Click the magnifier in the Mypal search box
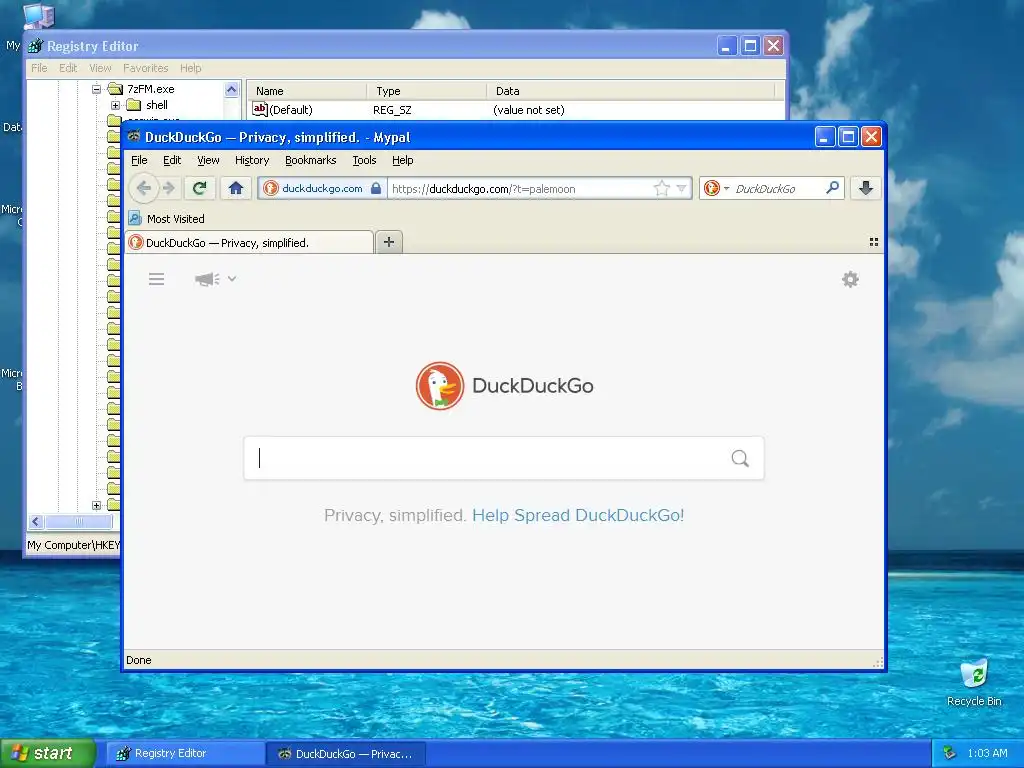 [x=833, y=188]
